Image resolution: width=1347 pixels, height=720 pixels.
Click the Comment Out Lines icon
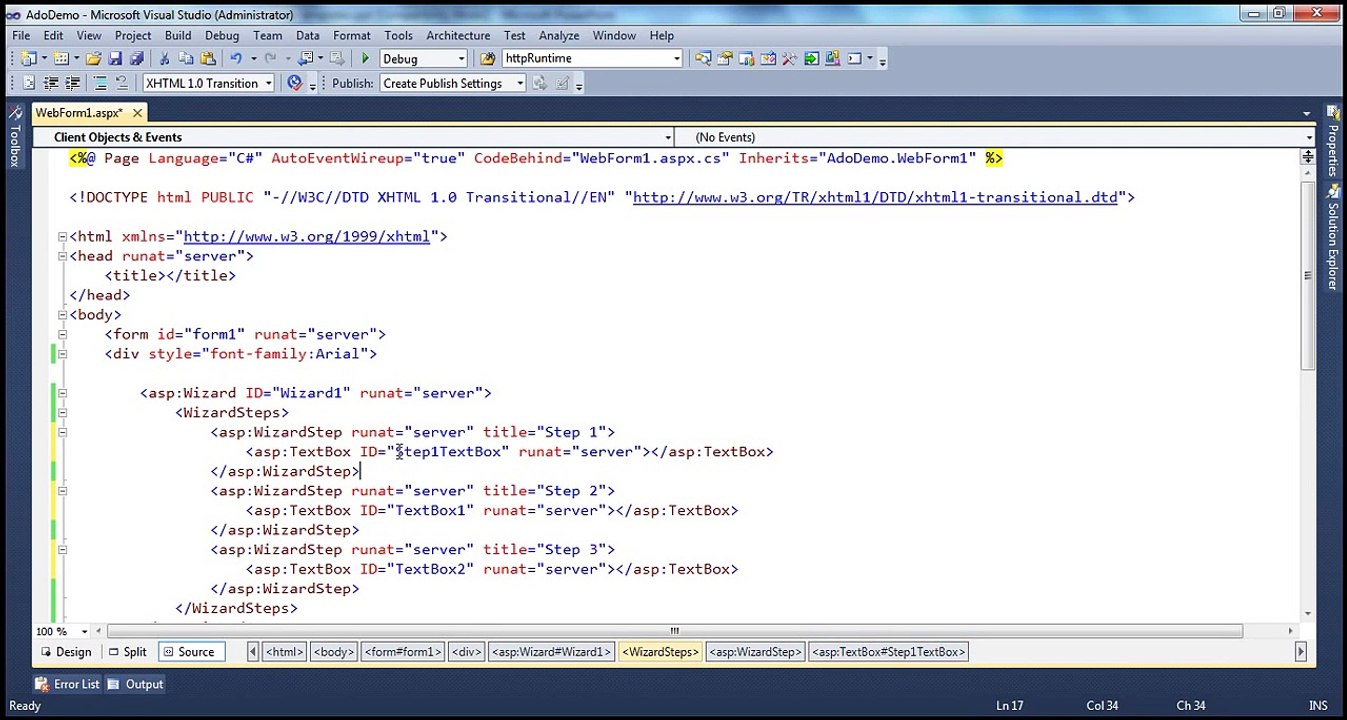pos(100,83)
